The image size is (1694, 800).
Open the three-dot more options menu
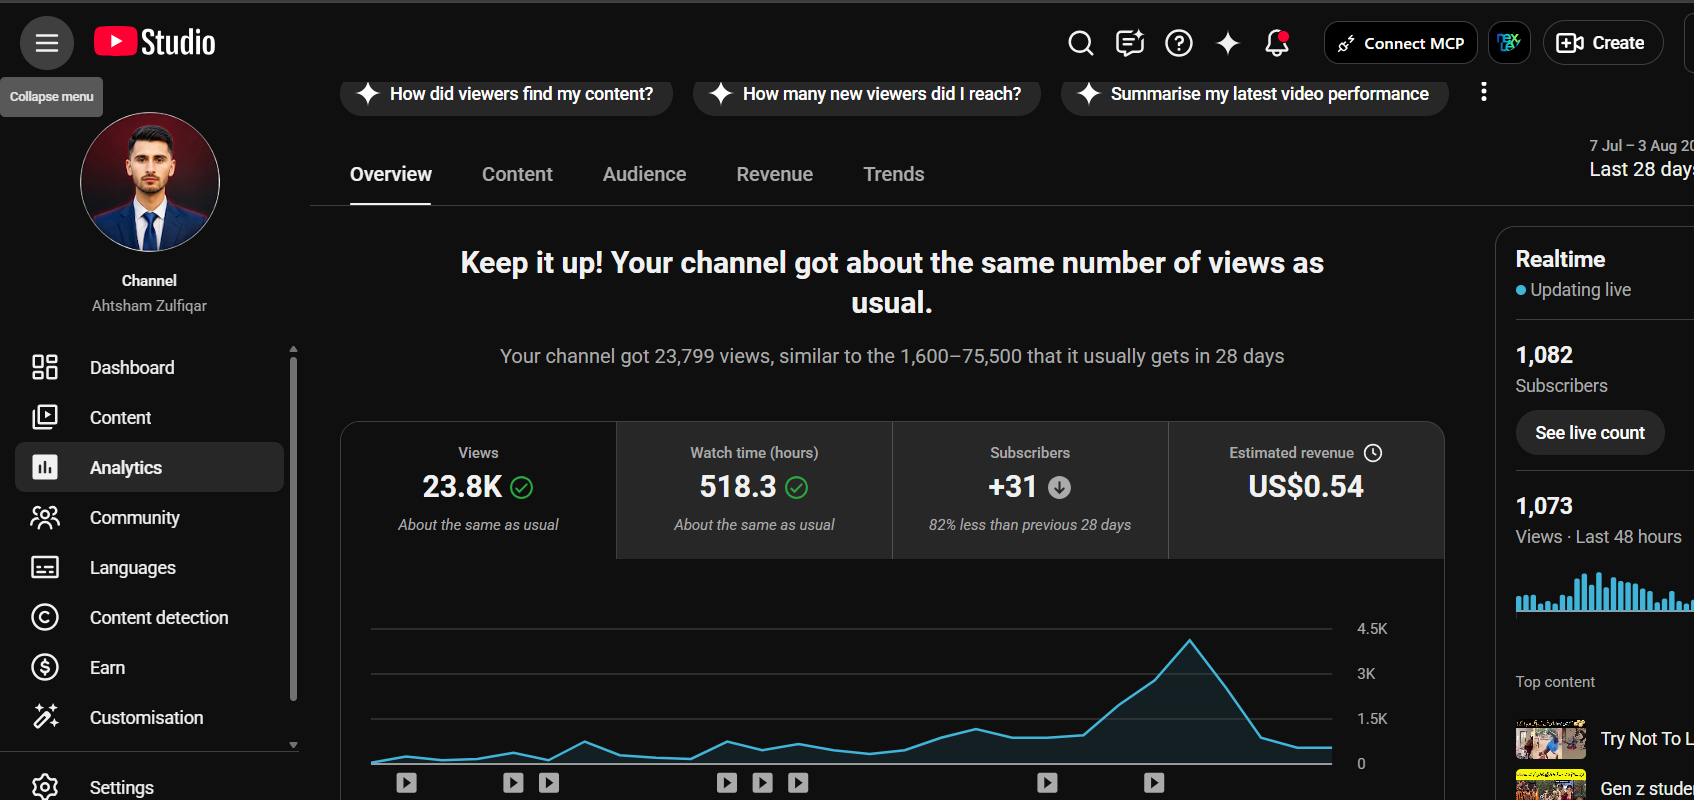[1484, 92]
